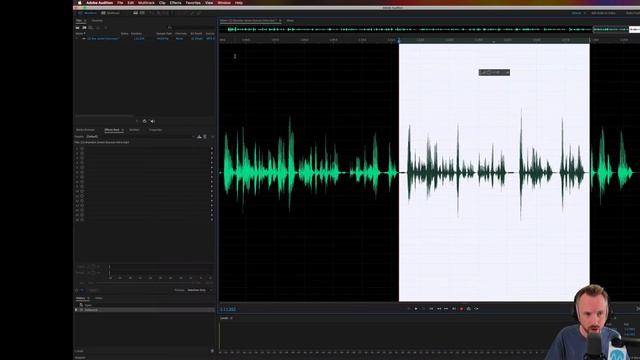
Task: Switch to the Properties tab
Action: pos(156,130)
